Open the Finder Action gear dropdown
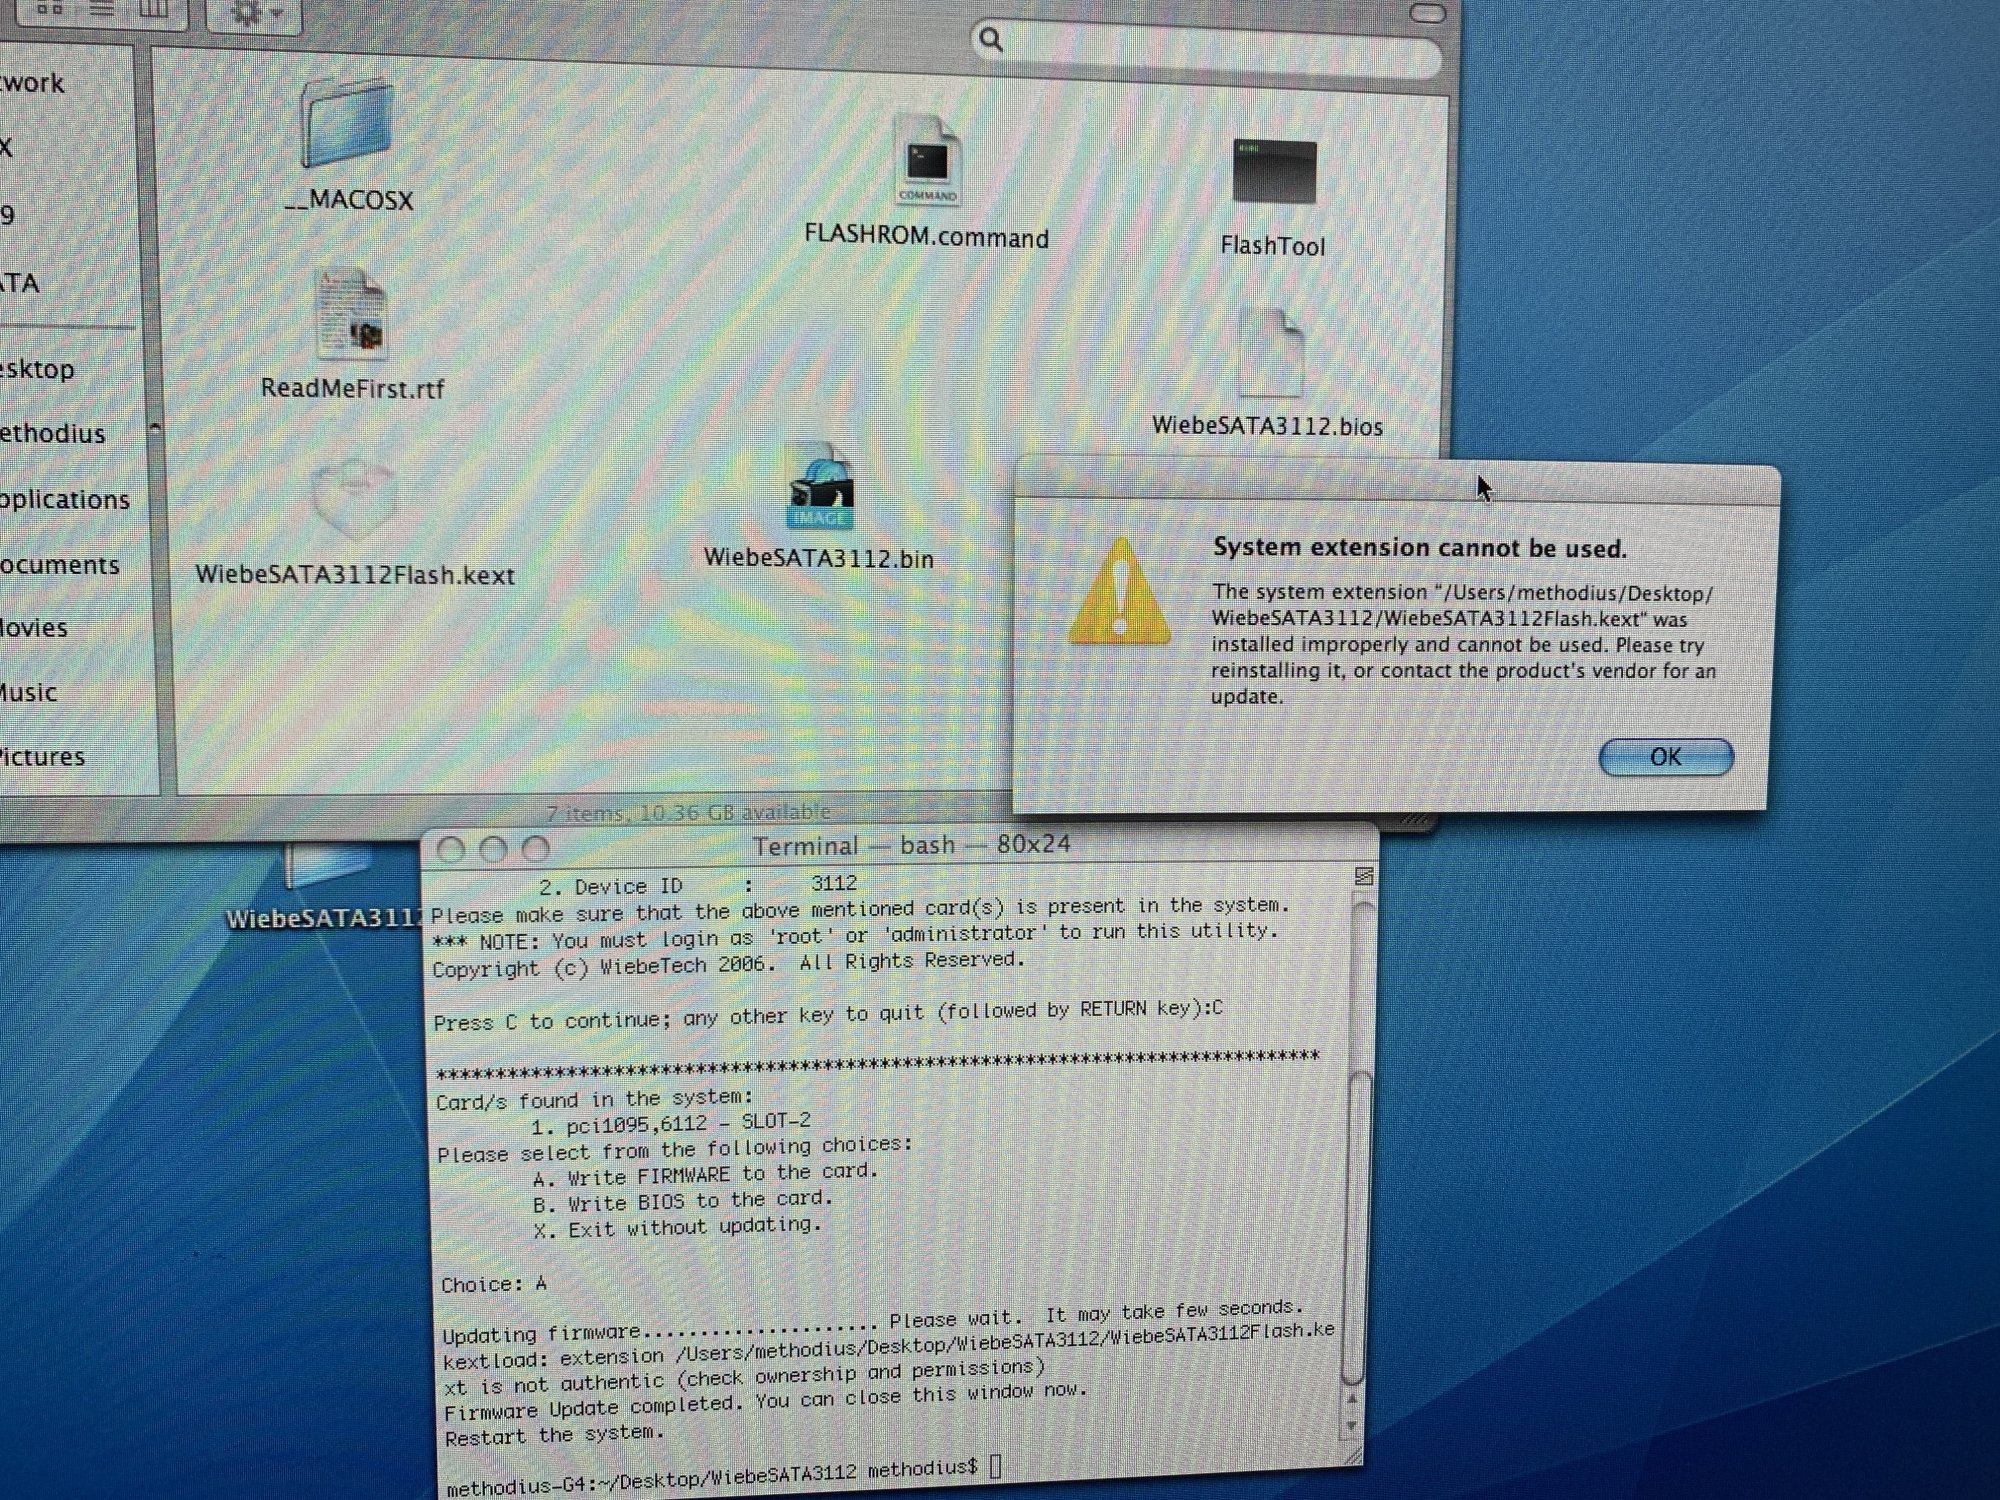2000x1500 pixels. click(x=254, y=13)
